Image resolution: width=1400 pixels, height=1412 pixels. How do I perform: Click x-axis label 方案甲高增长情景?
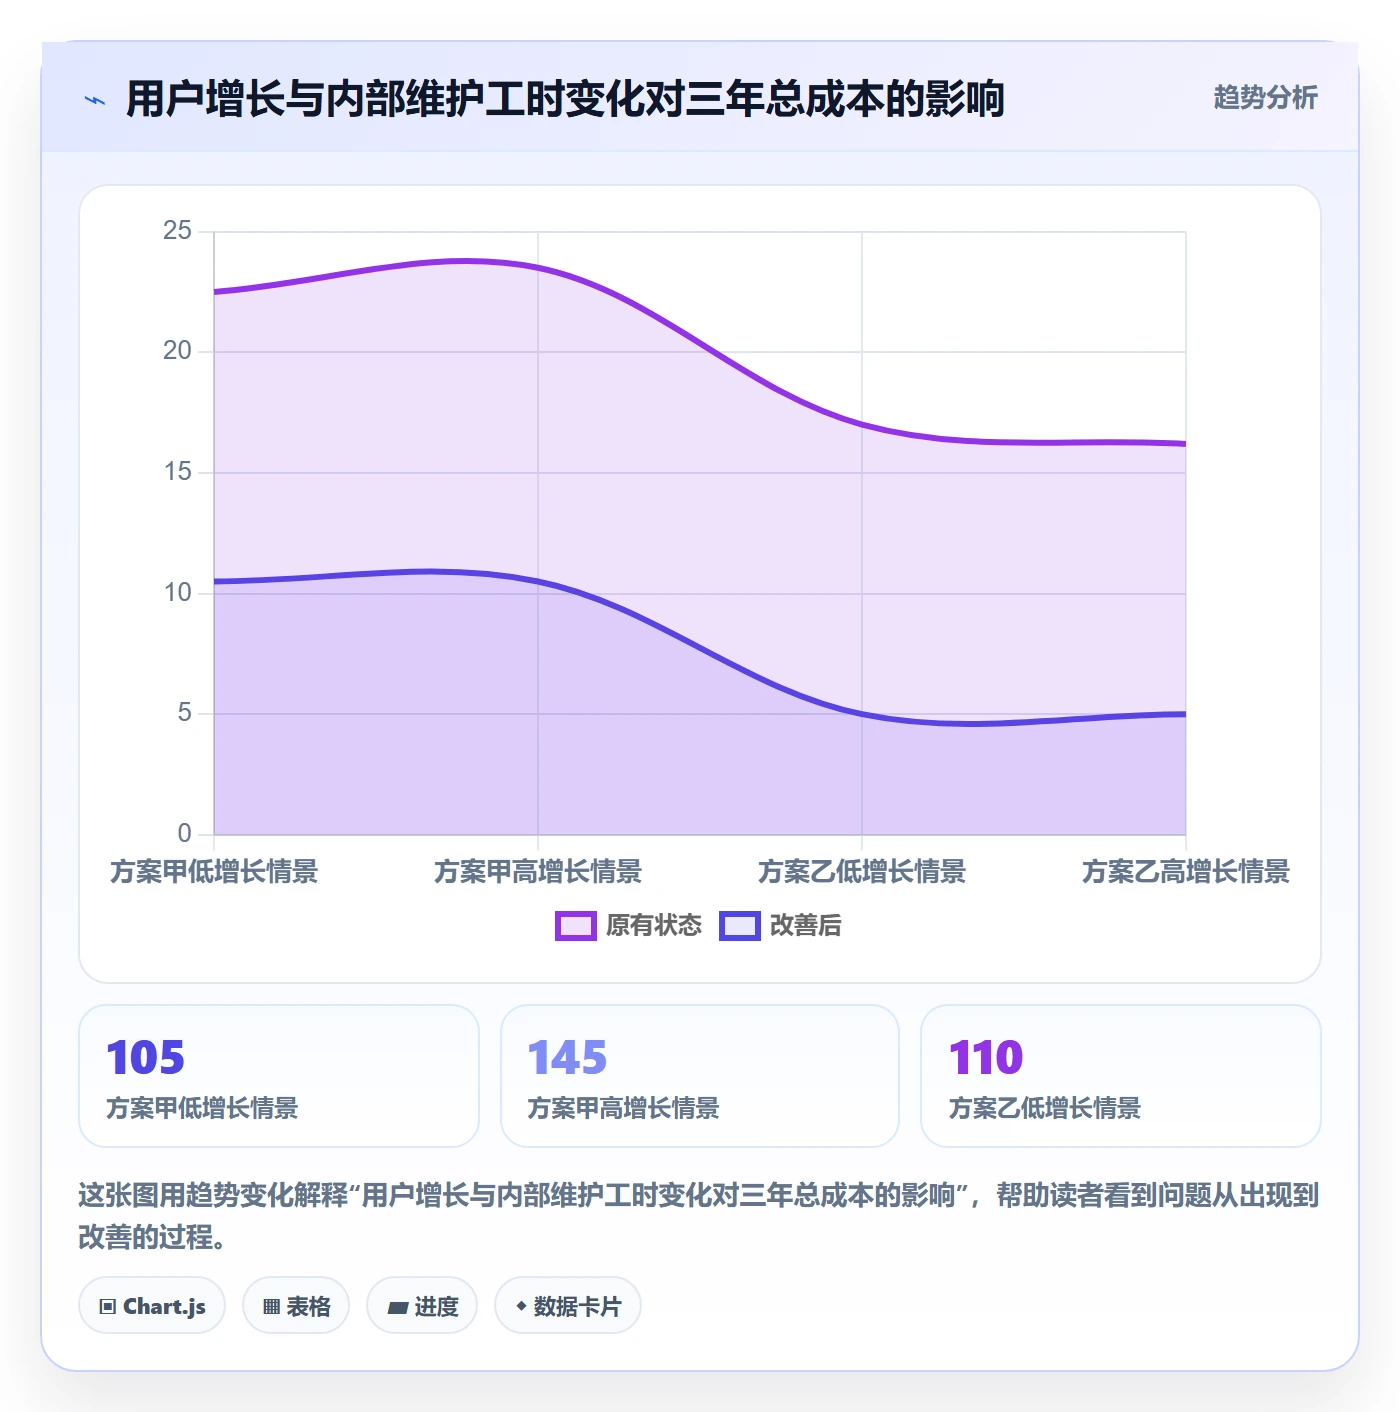(x=538, y=872)
